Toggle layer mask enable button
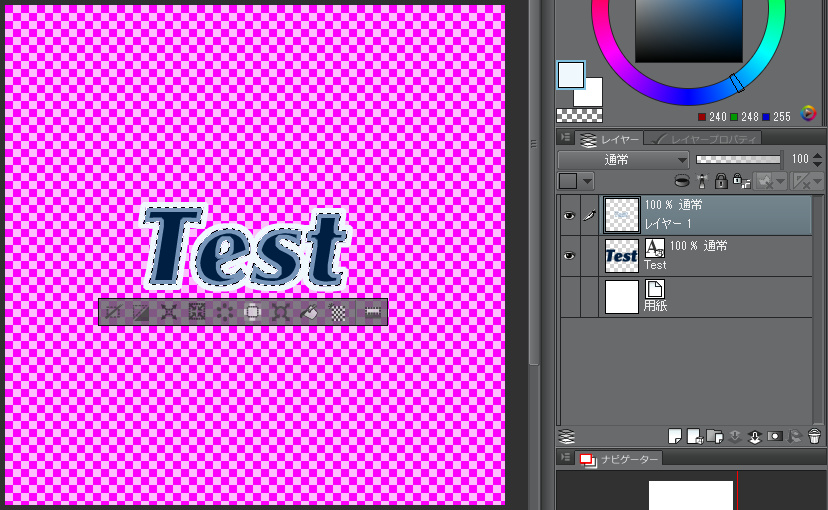Viewport: 828px width, 510px height. point(764,182)
